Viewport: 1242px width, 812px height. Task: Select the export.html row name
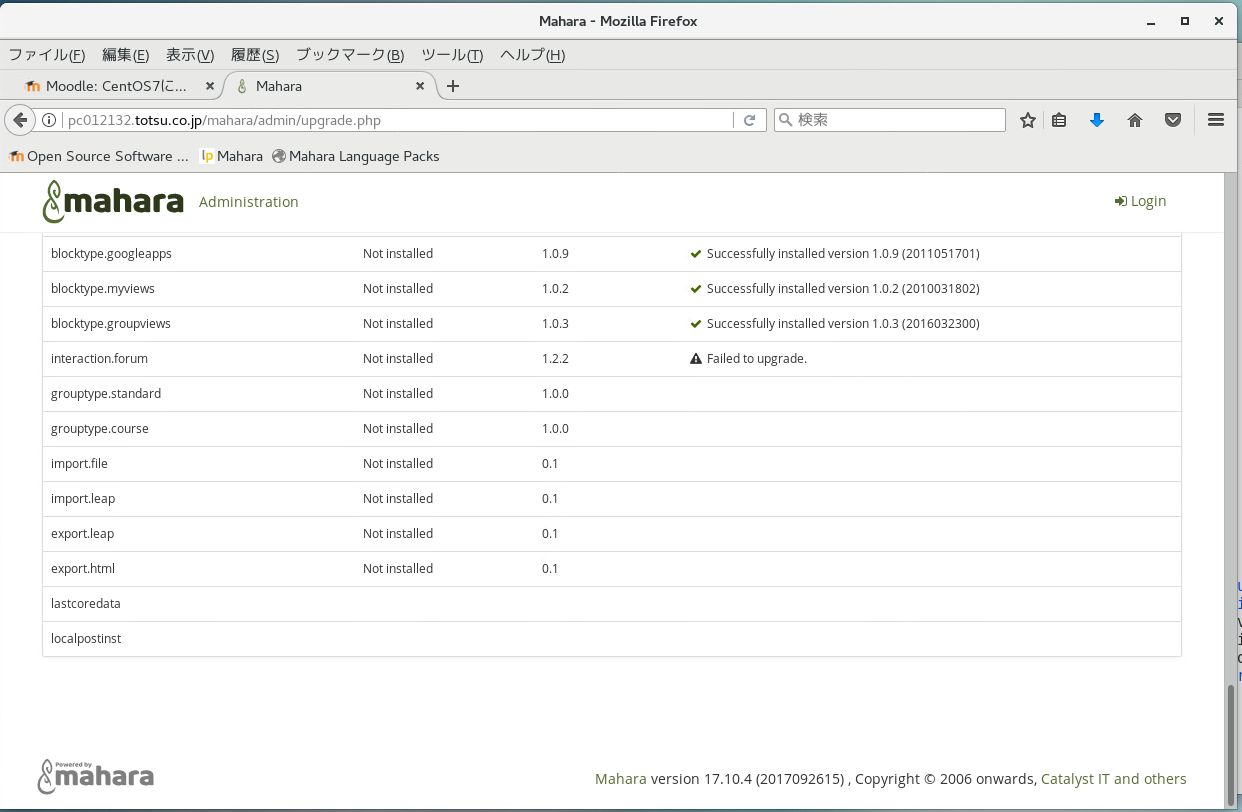click(x=83, y=568)
